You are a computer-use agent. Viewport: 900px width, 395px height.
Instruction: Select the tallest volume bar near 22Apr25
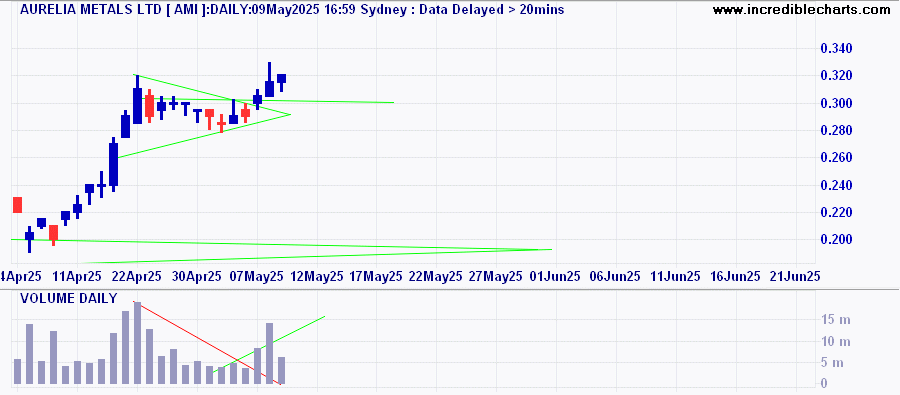pyautogui.click(x=137, y=343)
